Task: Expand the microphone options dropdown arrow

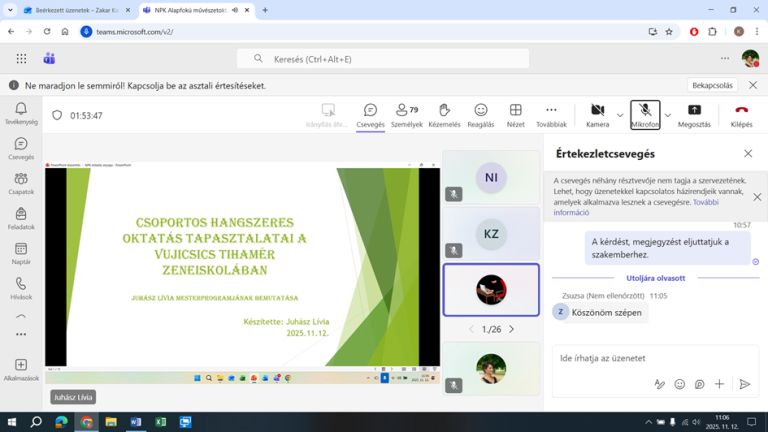Action: [x=668, y=114]
